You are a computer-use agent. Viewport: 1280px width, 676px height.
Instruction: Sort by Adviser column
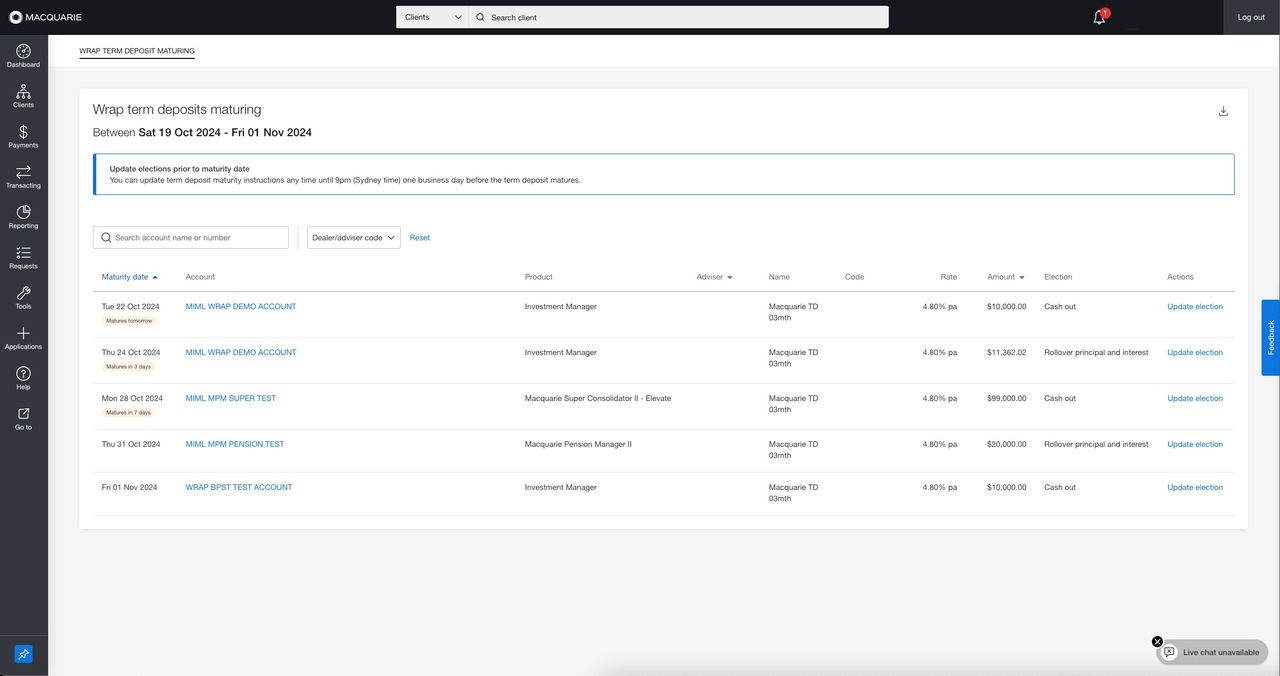coord(714,277)
